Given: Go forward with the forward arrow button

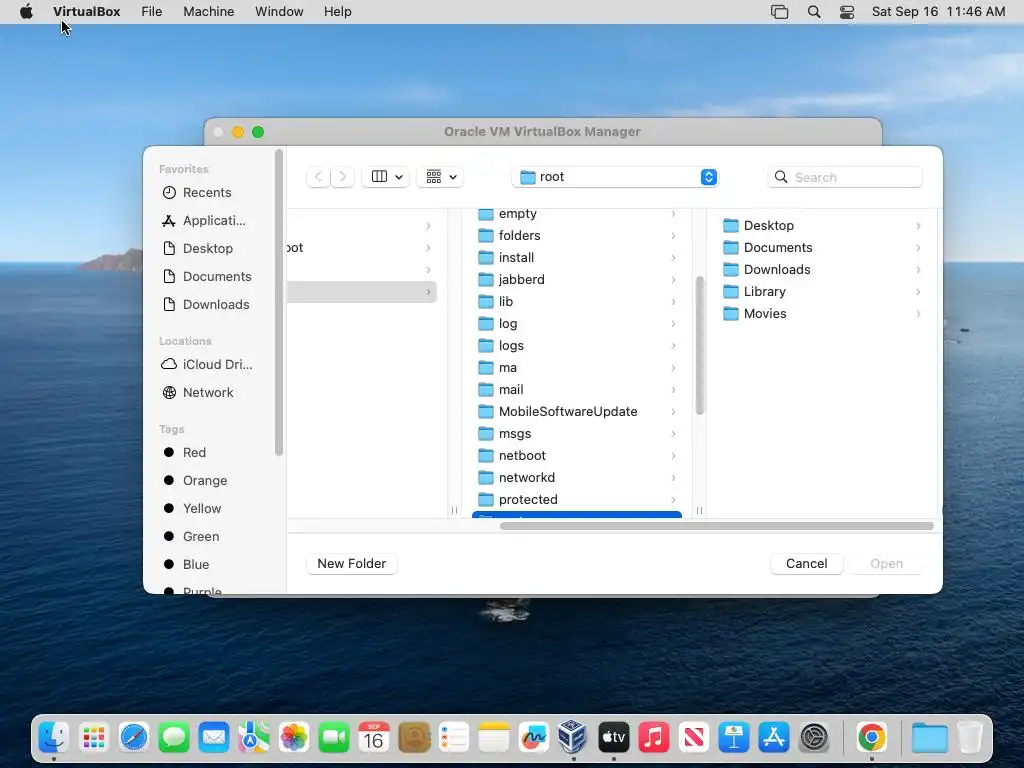Looking at the screenshot, I should click(342, 177).
